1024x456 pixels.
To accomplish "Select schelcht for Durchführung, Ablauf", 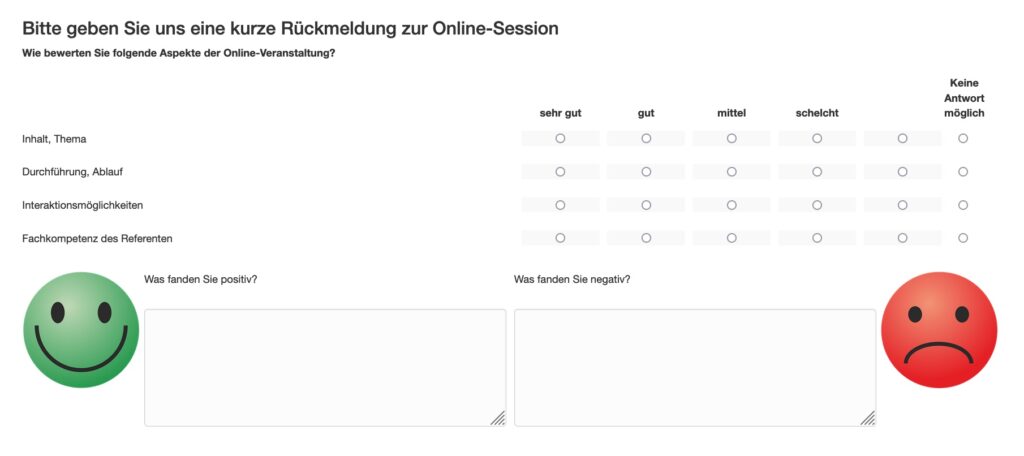I will [817, 172].
